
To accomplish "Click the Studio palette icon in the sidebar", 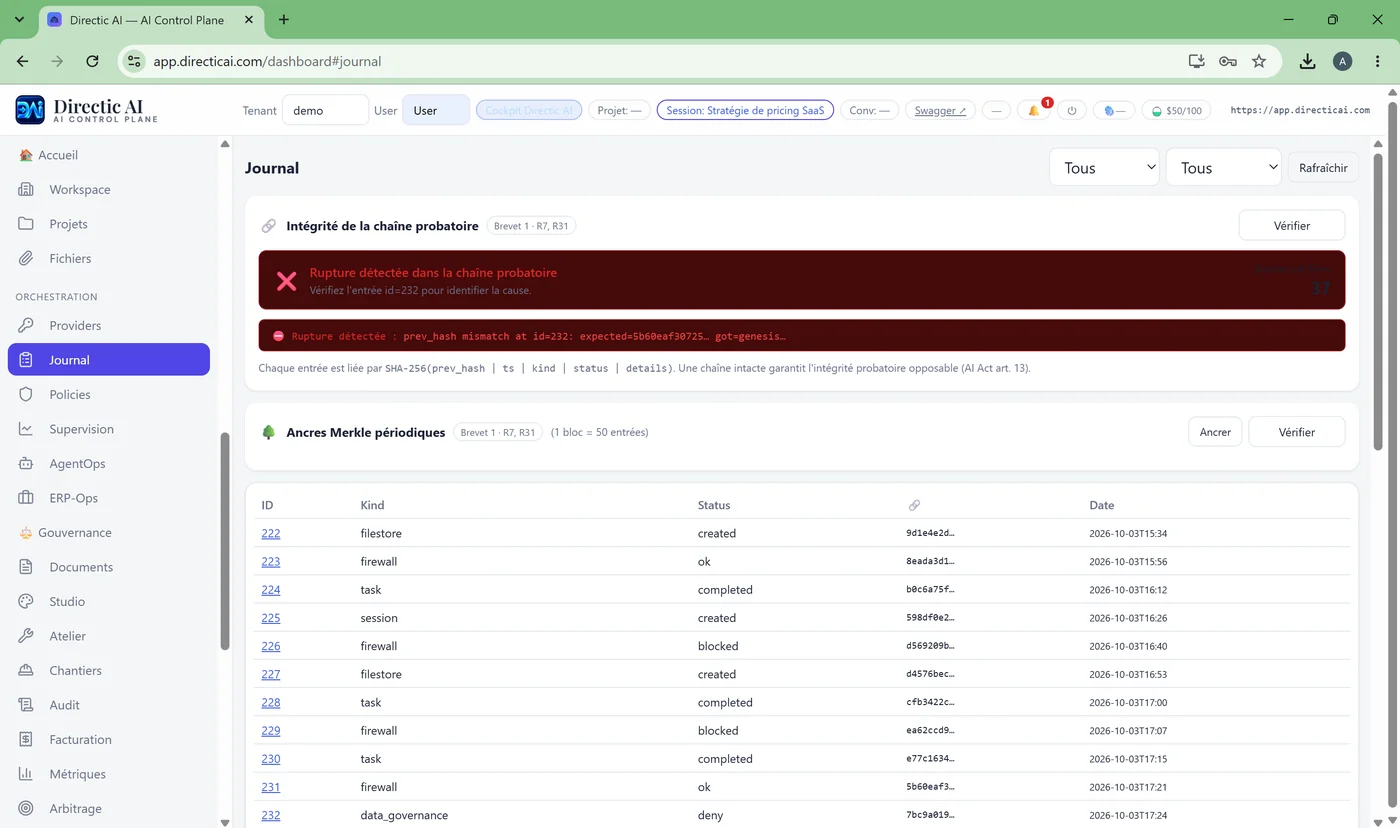I will coord(27,601).
